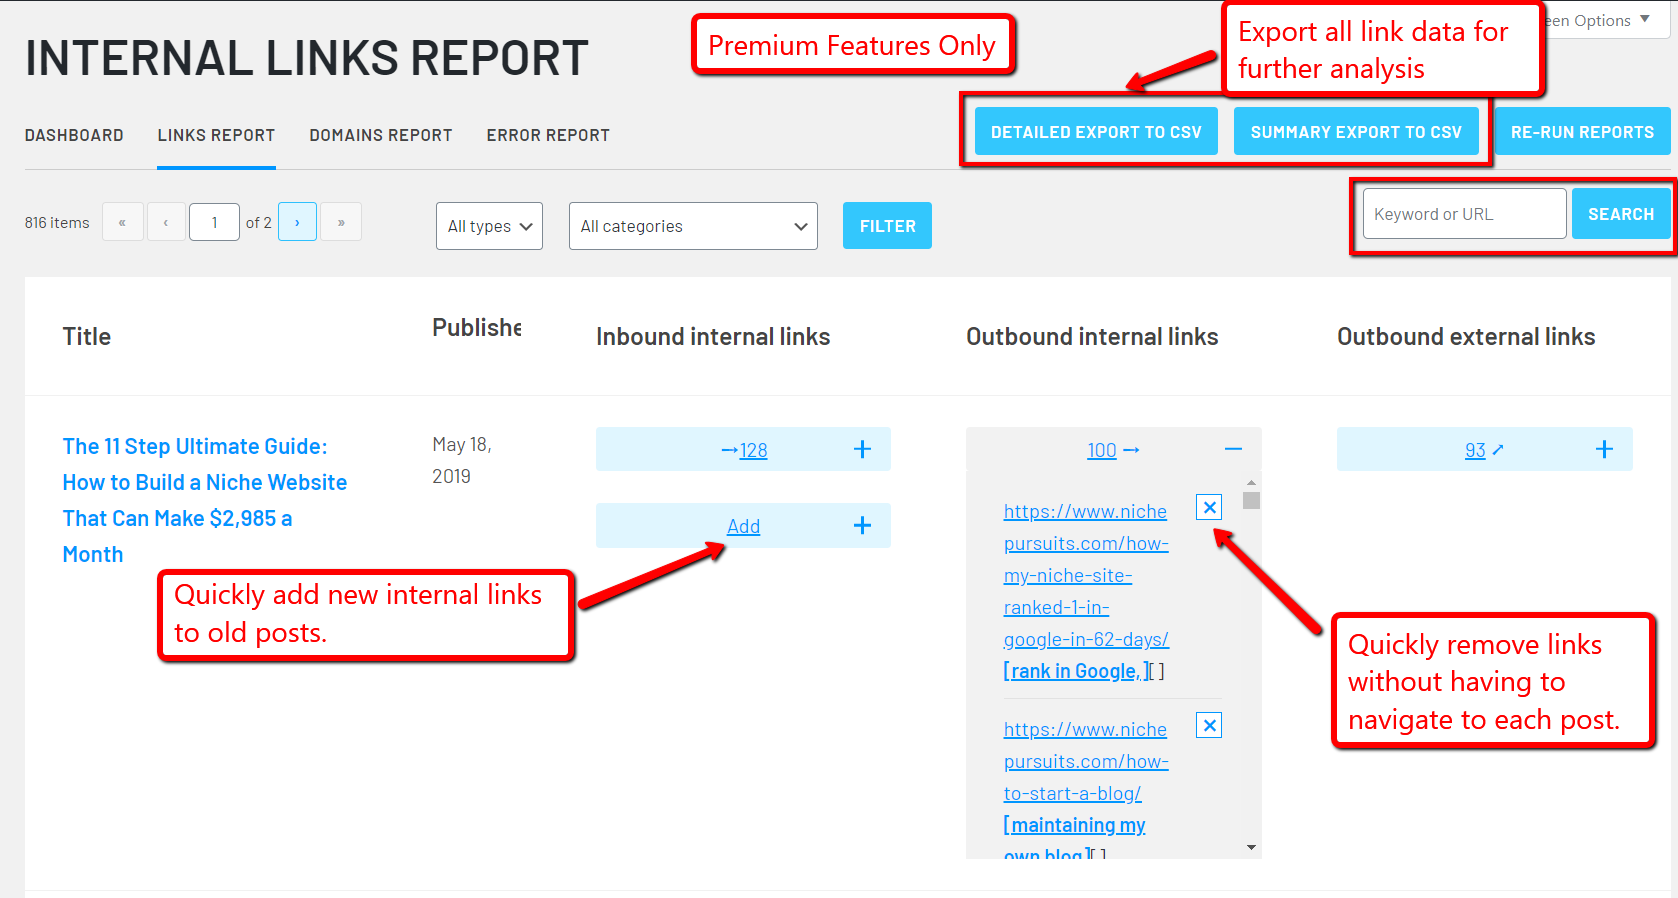Screen dimensions: 1678x898
Task: Open the All types dropdown
Action: [489, 226]
